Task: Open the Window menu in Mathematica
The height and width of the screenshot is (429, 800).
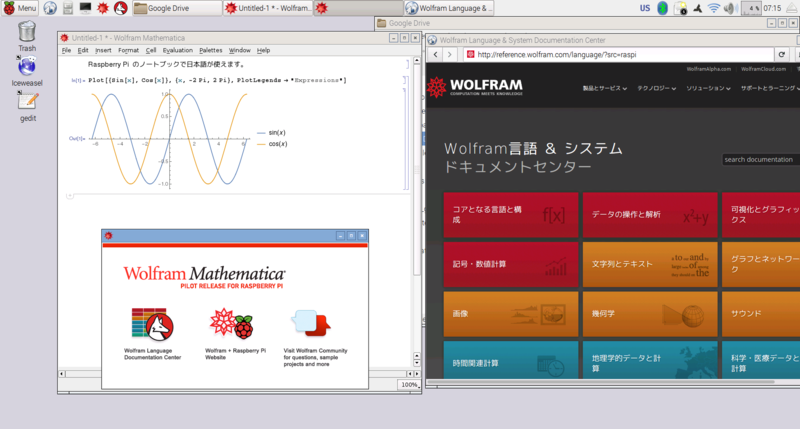Action: point(239,50)
